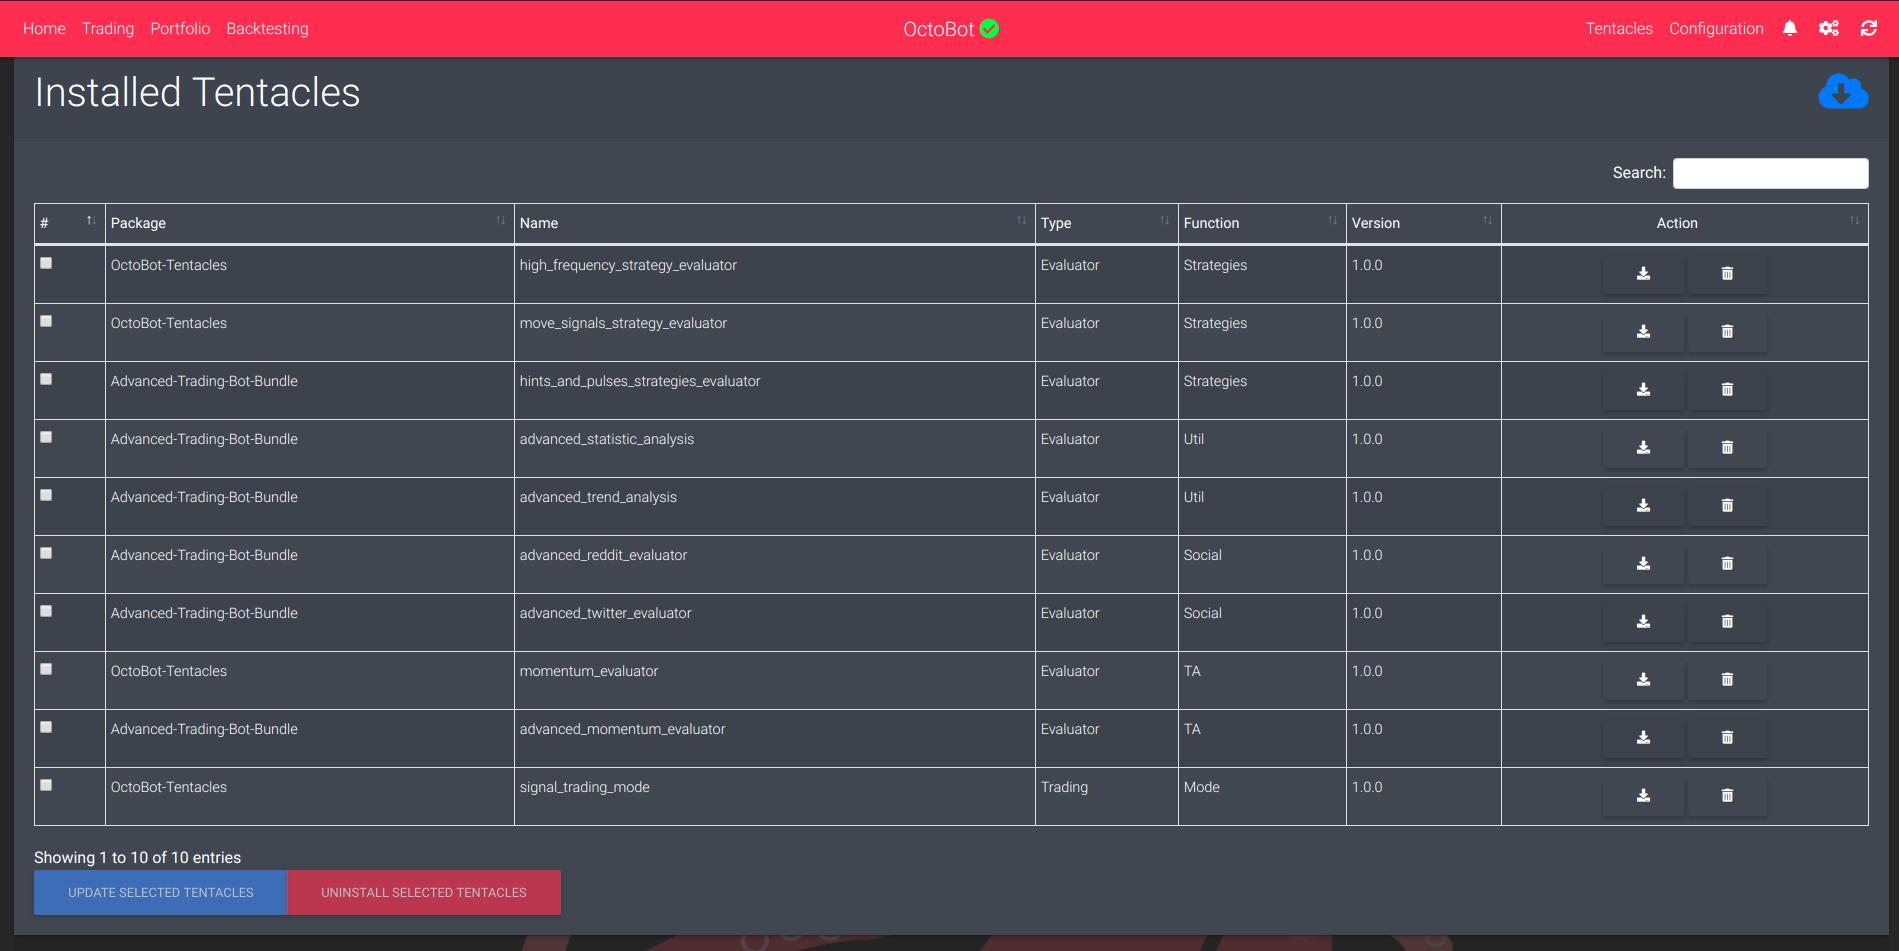Click Update Selected Tentacles button

(x=161, y=892)
